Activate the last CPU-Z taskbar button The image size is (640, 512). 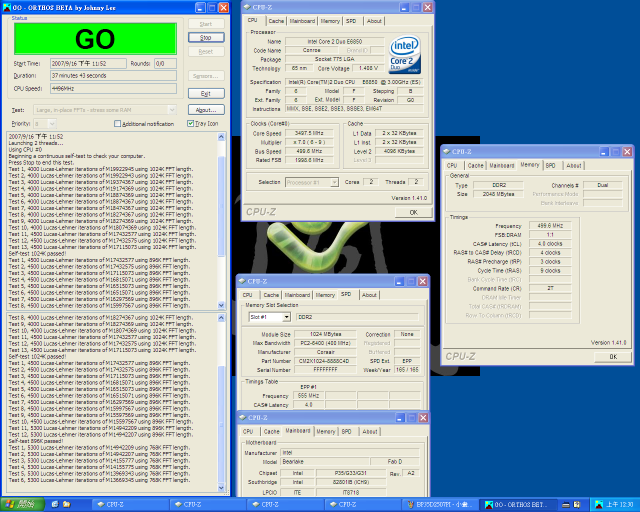click(x=363, y=505)
